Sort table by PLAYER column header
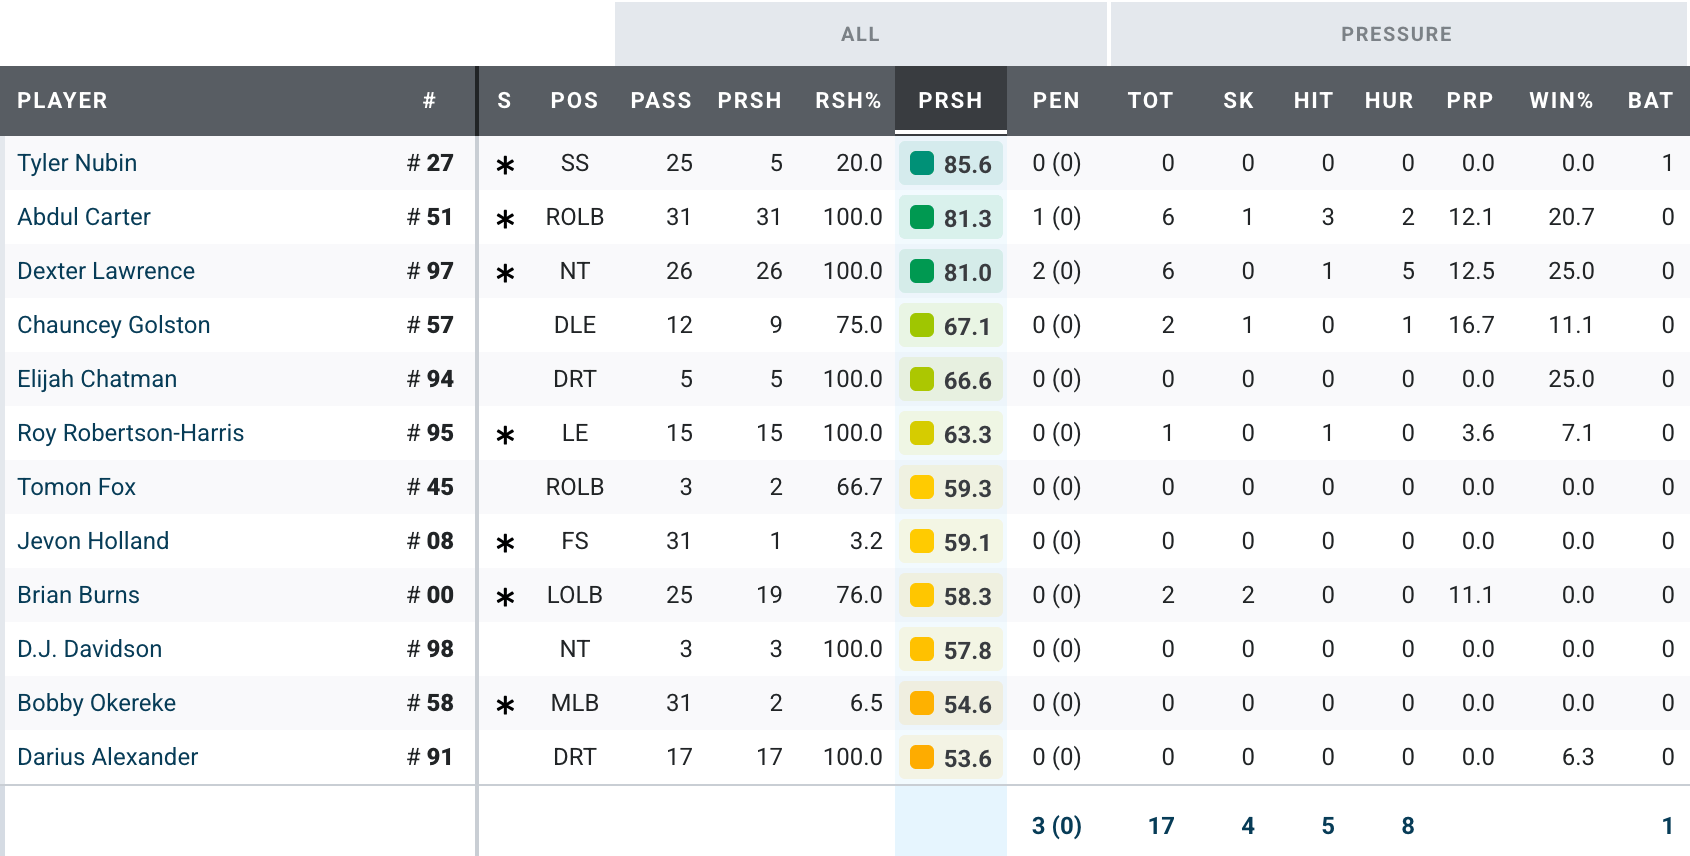 [62, 100]
